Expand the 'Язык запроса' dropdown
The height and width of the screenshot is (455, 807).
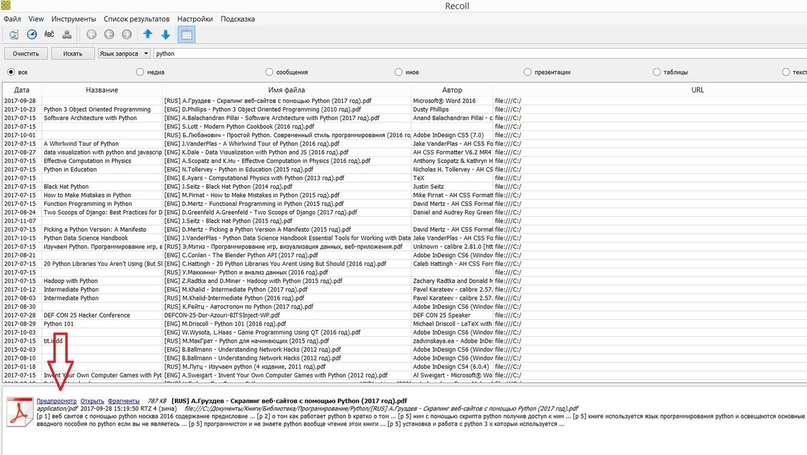coord(123,53)
